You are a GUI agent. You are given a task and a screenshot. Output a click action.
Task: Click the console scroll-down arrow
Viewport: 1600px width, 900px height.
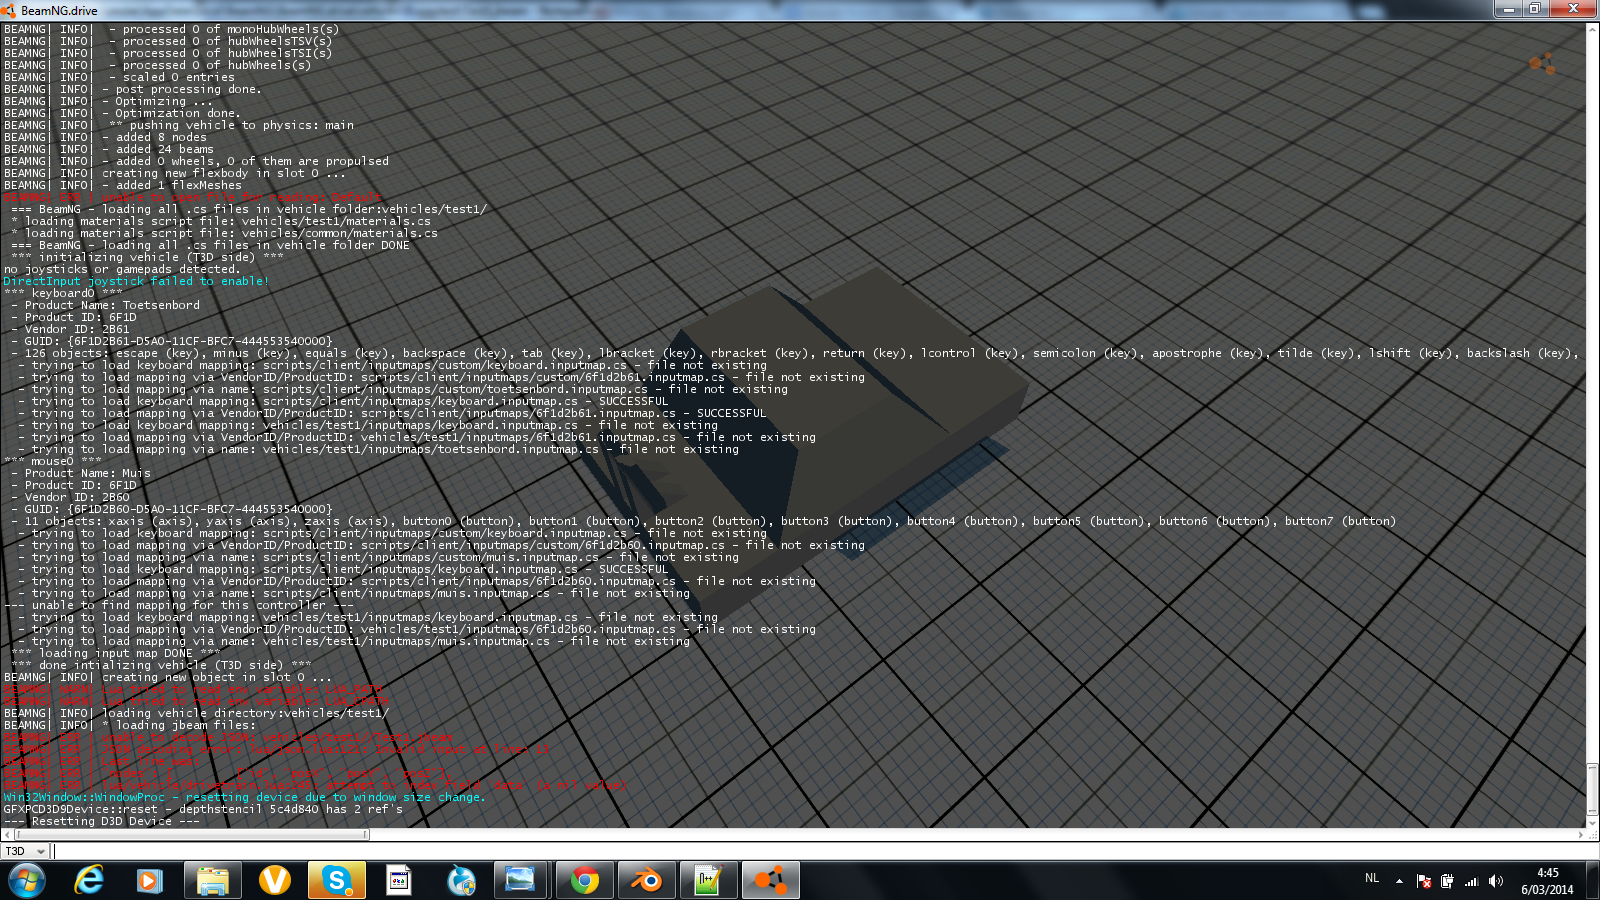click(1592, 821)
